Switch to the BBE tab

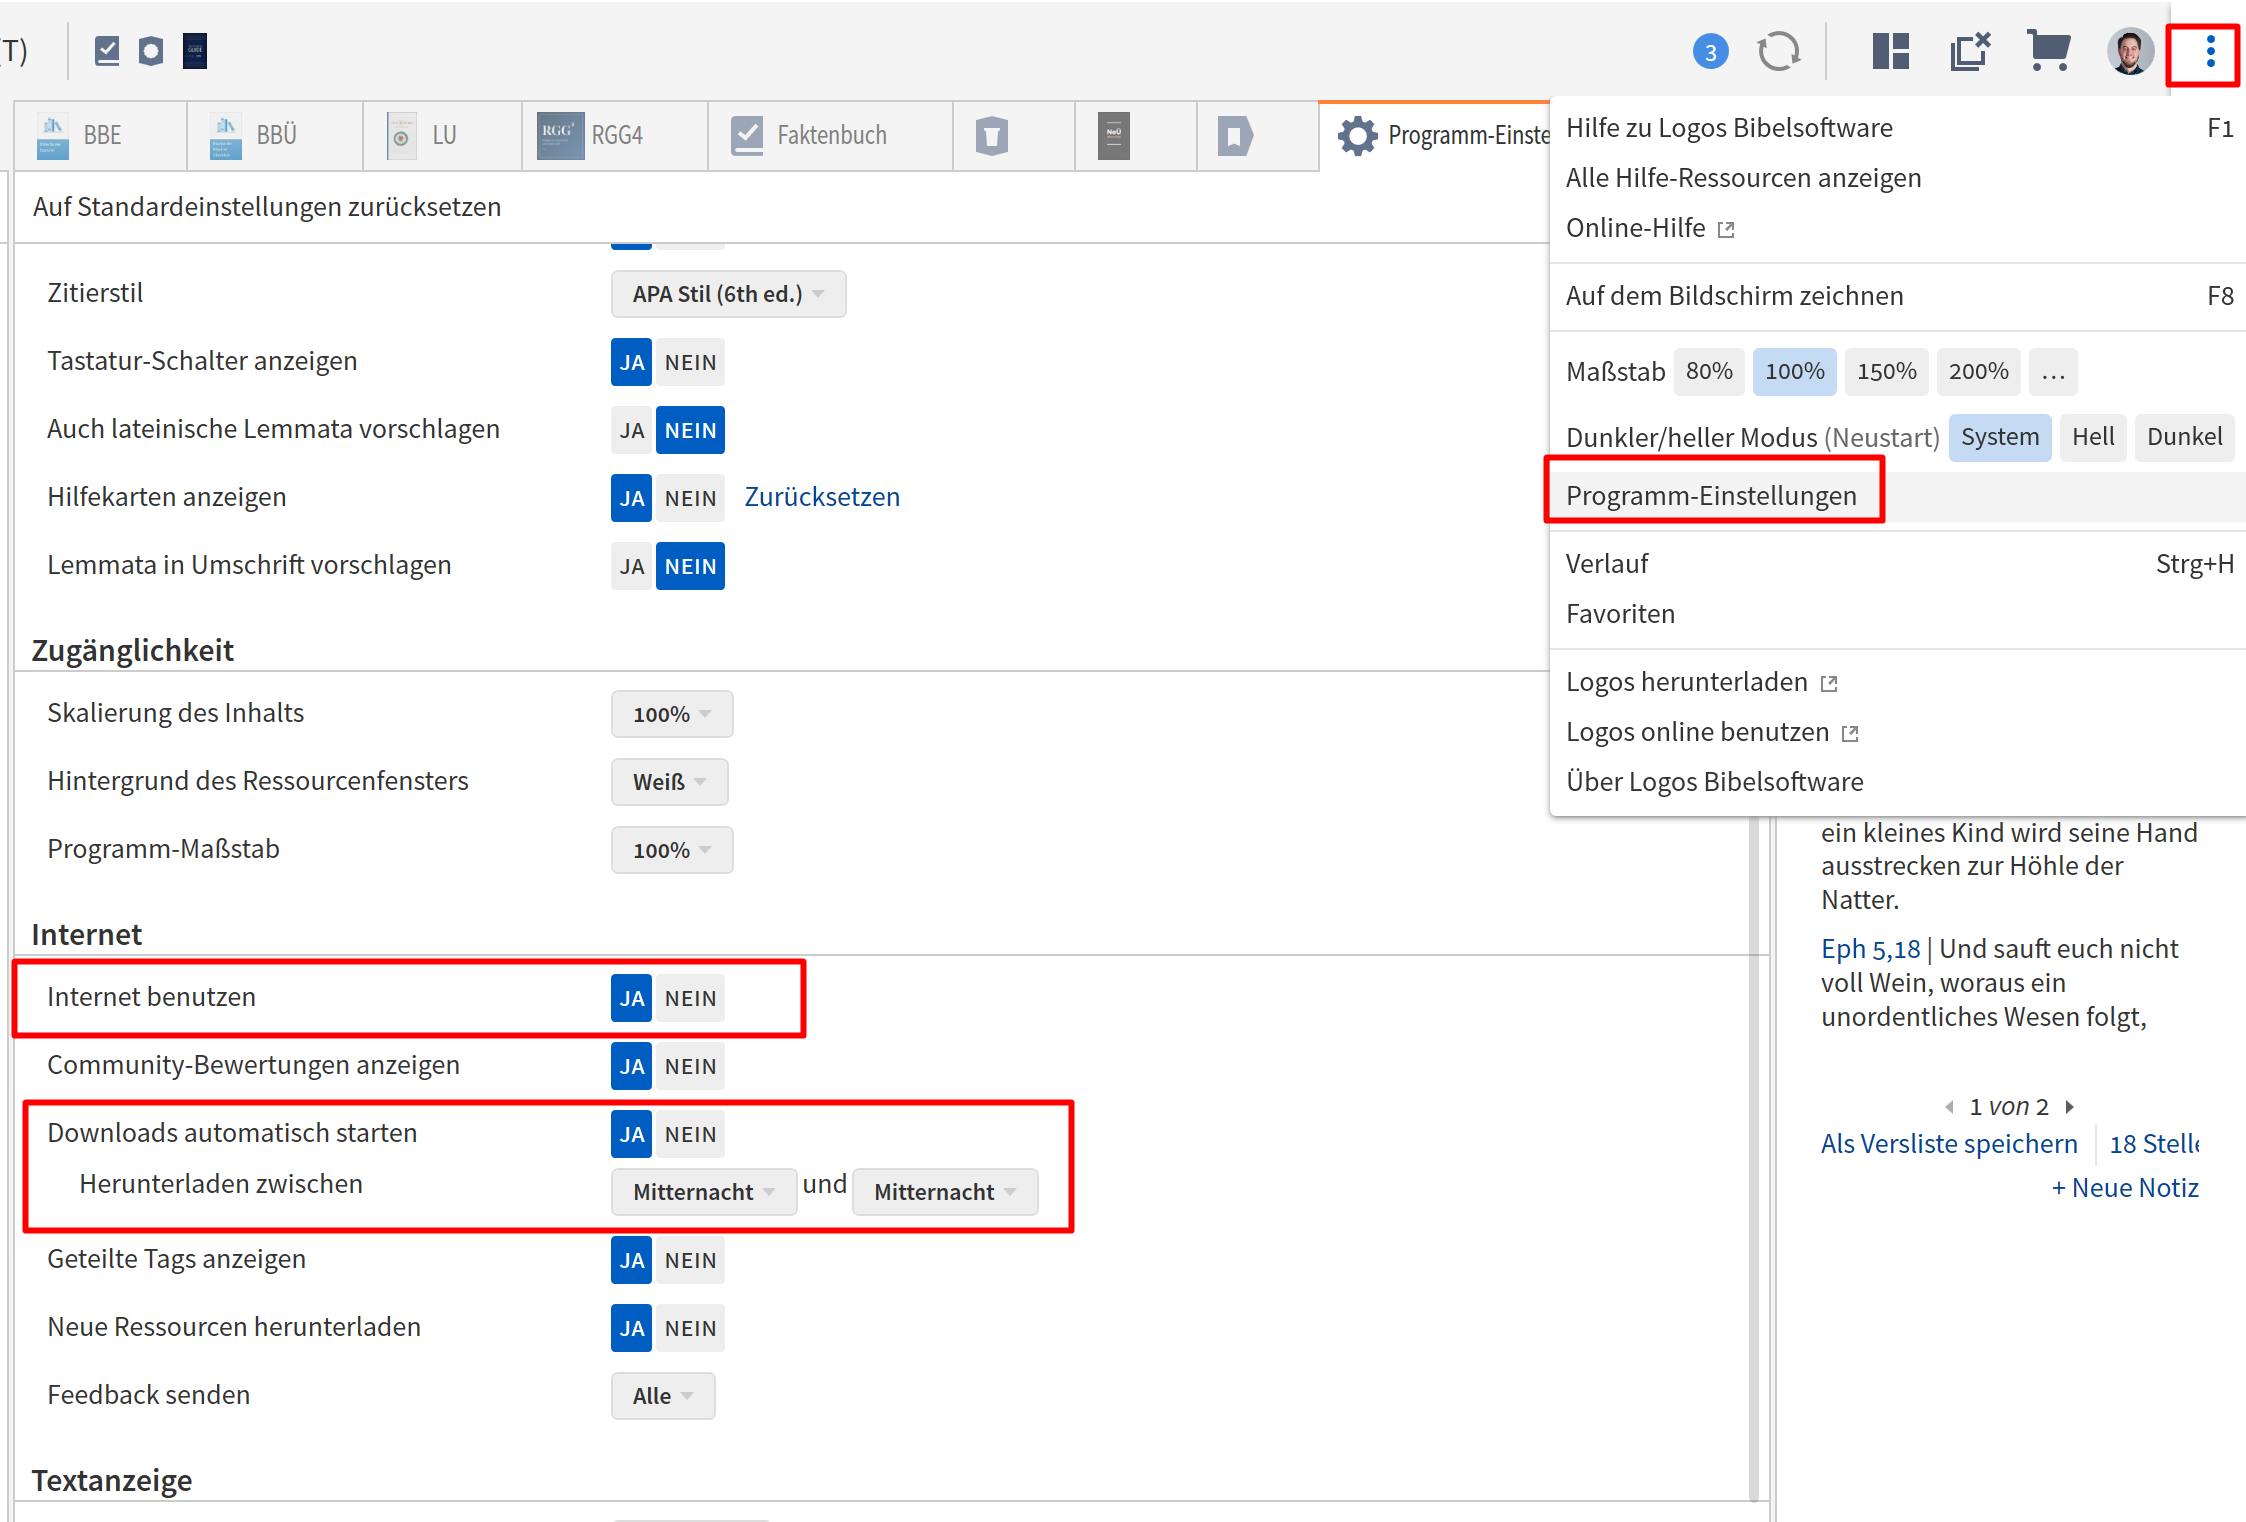tap(100, 136)
